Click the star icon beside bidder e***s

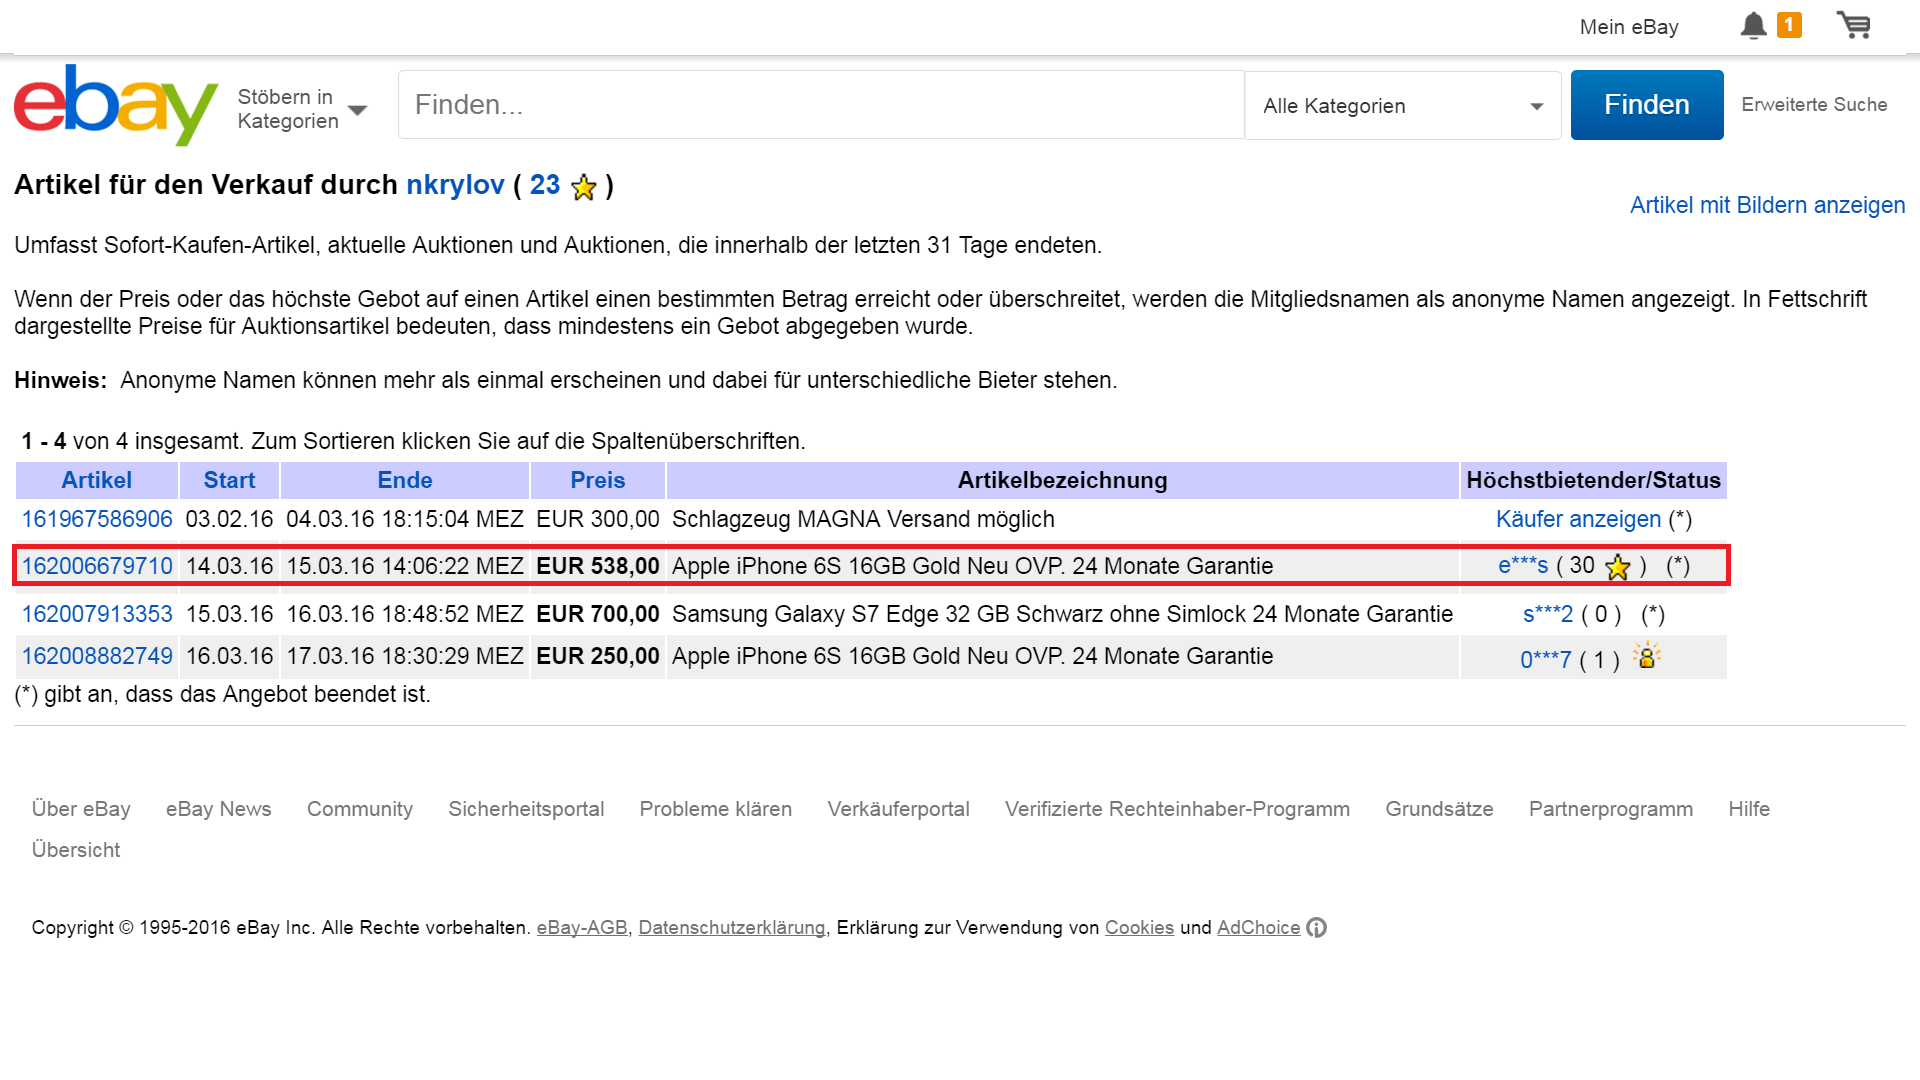(x=1617, y=567)
